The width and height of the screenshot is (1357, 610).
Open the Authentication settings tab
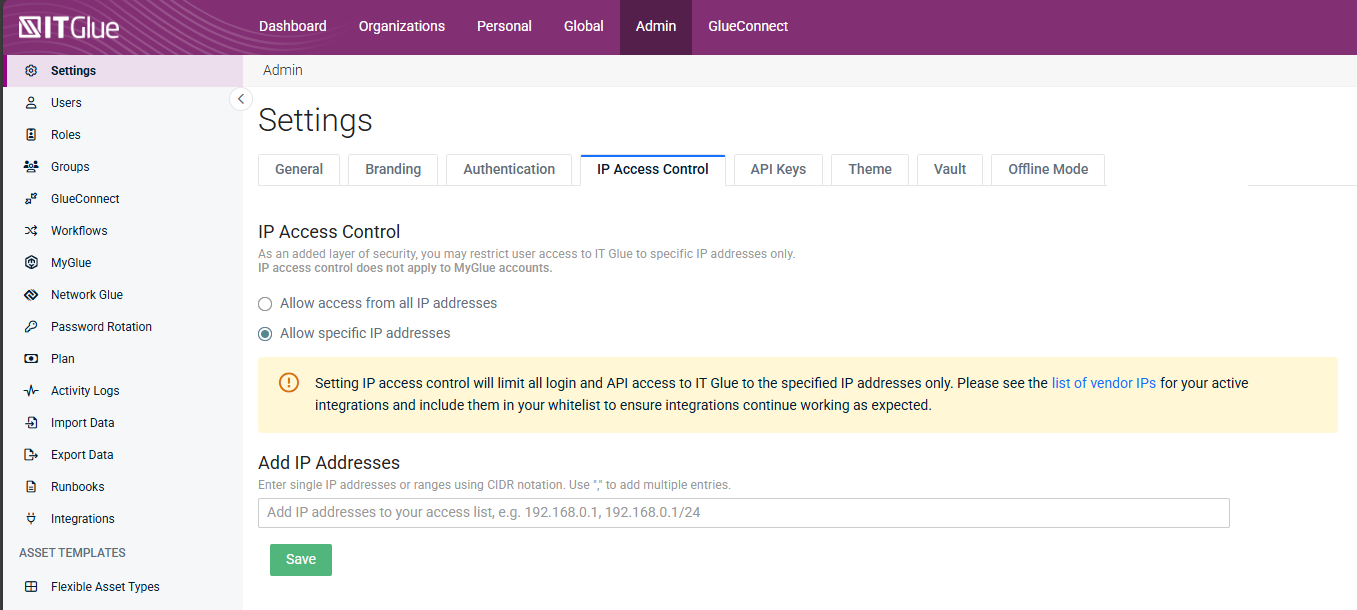coord(508,169)
